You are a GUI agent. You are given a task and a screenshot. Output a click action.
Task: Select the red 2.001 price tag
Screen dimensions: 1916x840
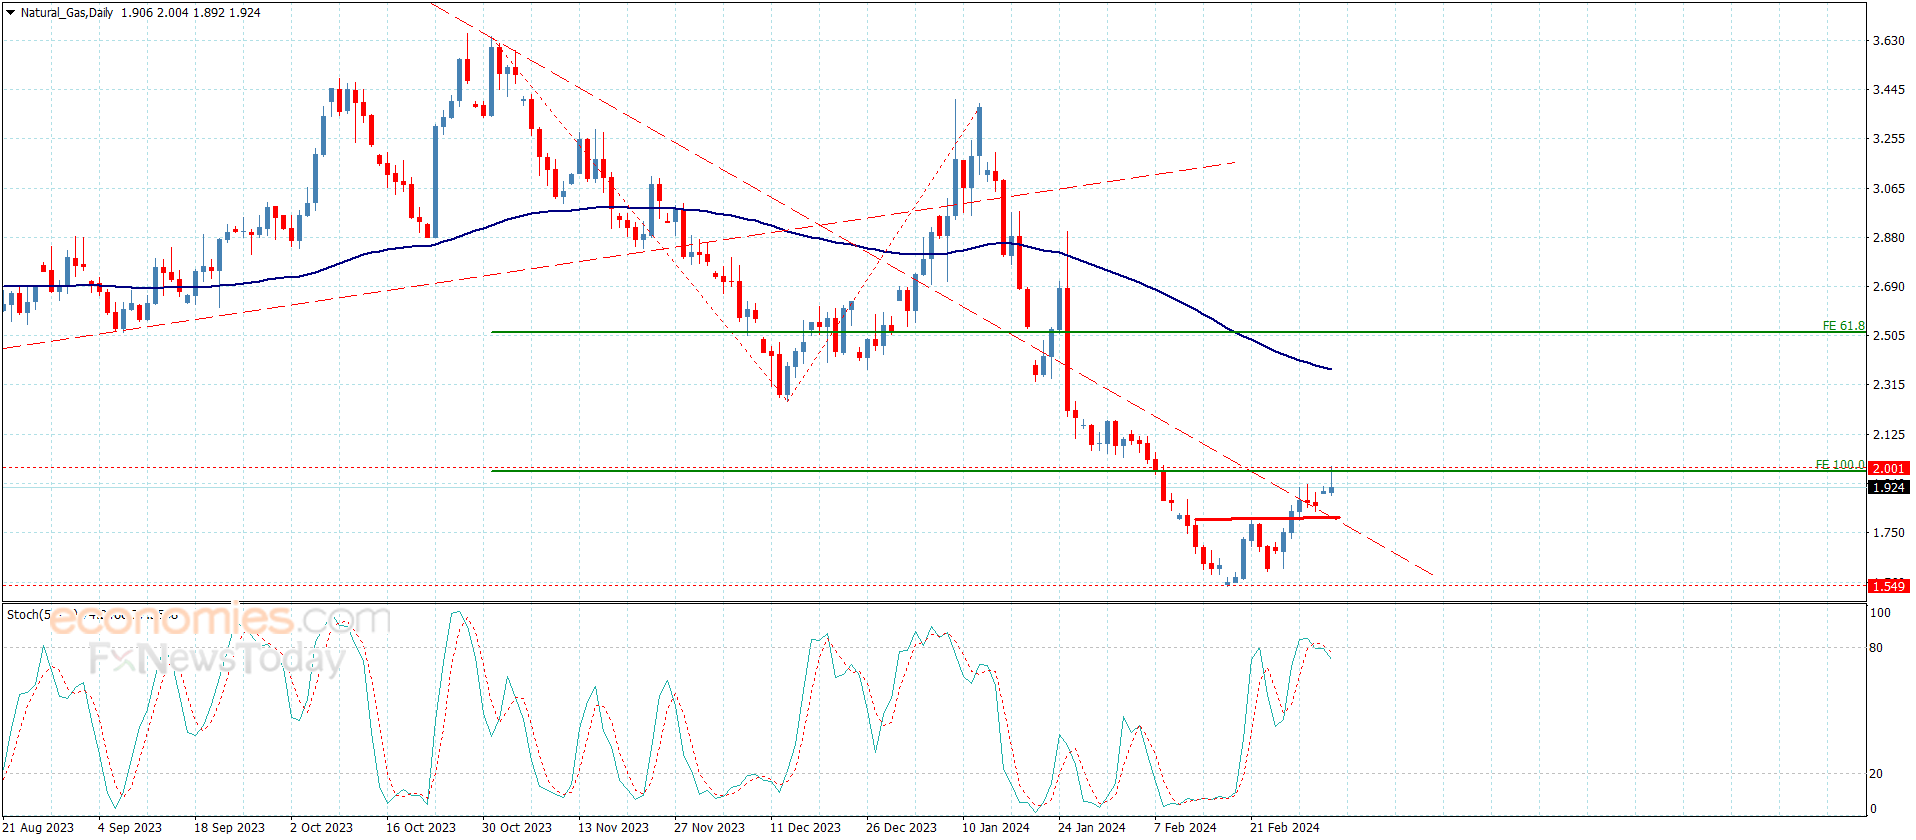1888,468
